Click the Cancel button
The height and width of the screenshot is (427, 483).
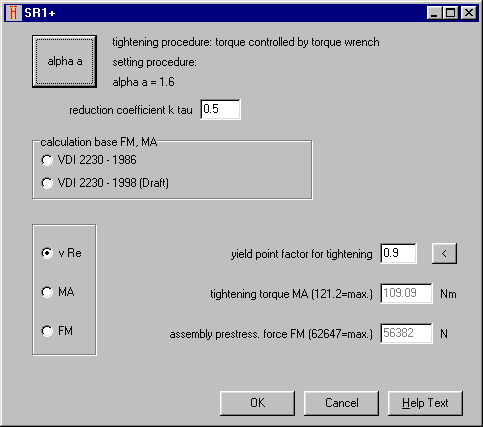tap(341, 403)
